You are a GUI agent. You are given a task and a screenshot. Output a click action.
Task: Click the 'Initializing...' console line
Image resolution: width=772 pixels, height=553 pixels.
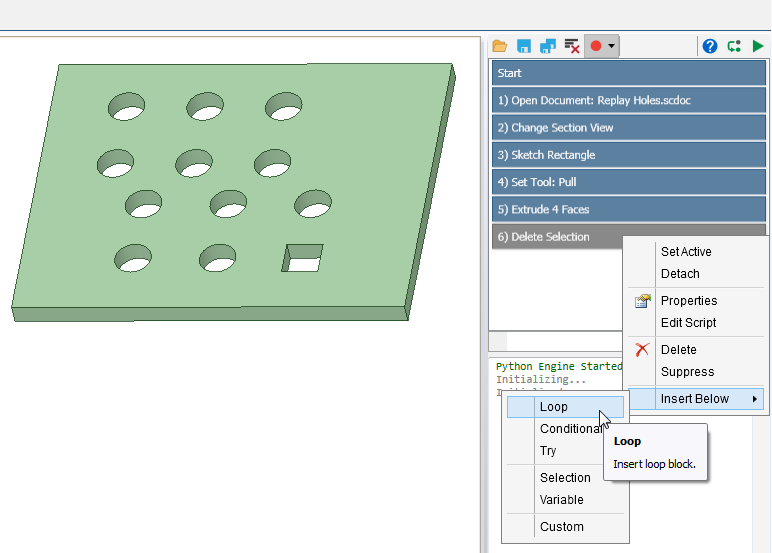[541, 380]
